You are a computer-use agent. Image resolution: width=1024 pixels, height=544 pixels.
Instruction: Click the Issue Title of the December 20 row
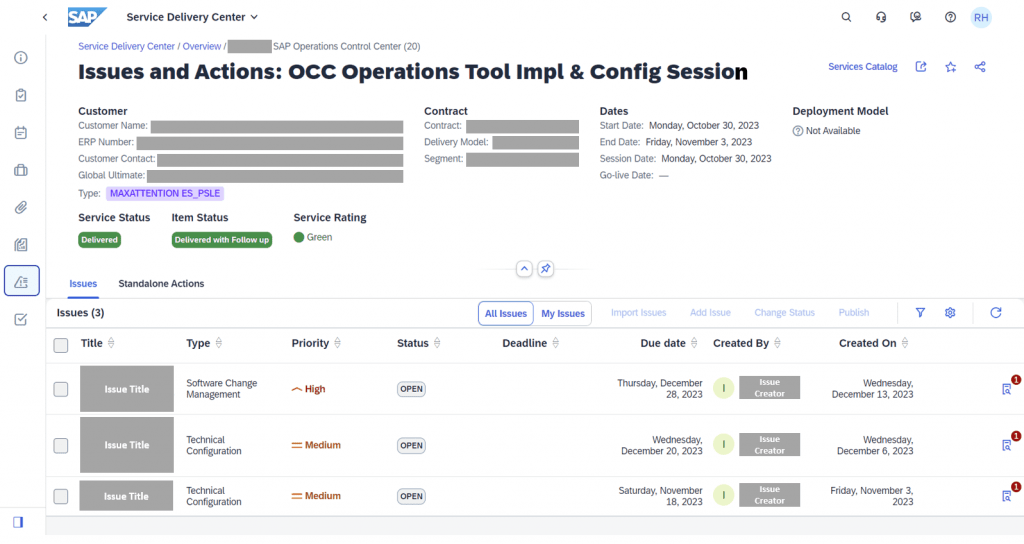coord(127,445)
